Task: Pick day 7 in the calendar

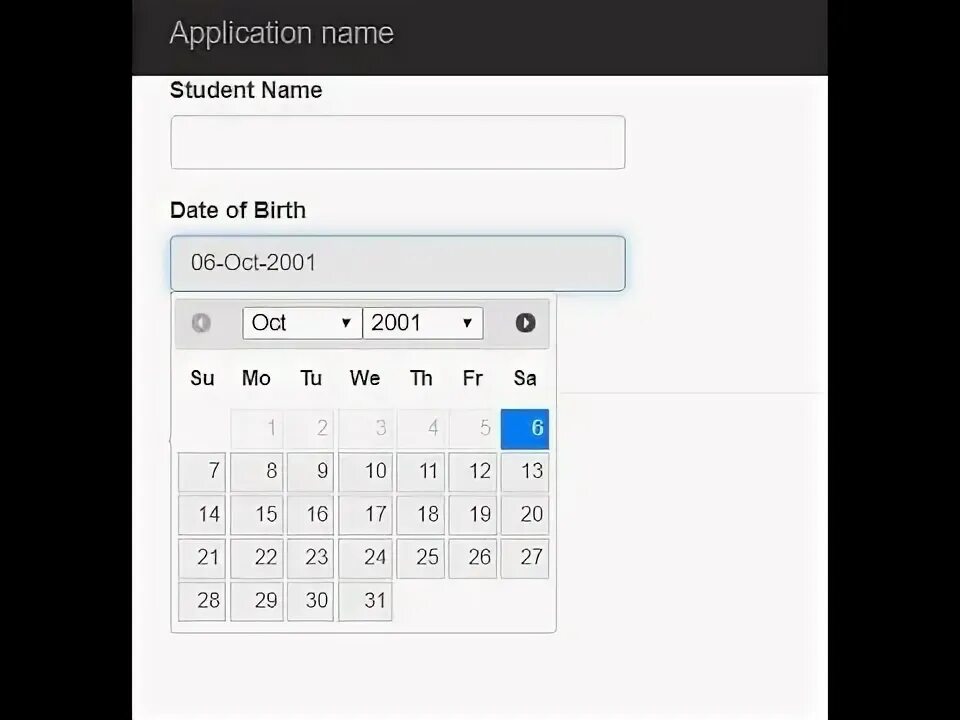Action: tap(202, 472)
